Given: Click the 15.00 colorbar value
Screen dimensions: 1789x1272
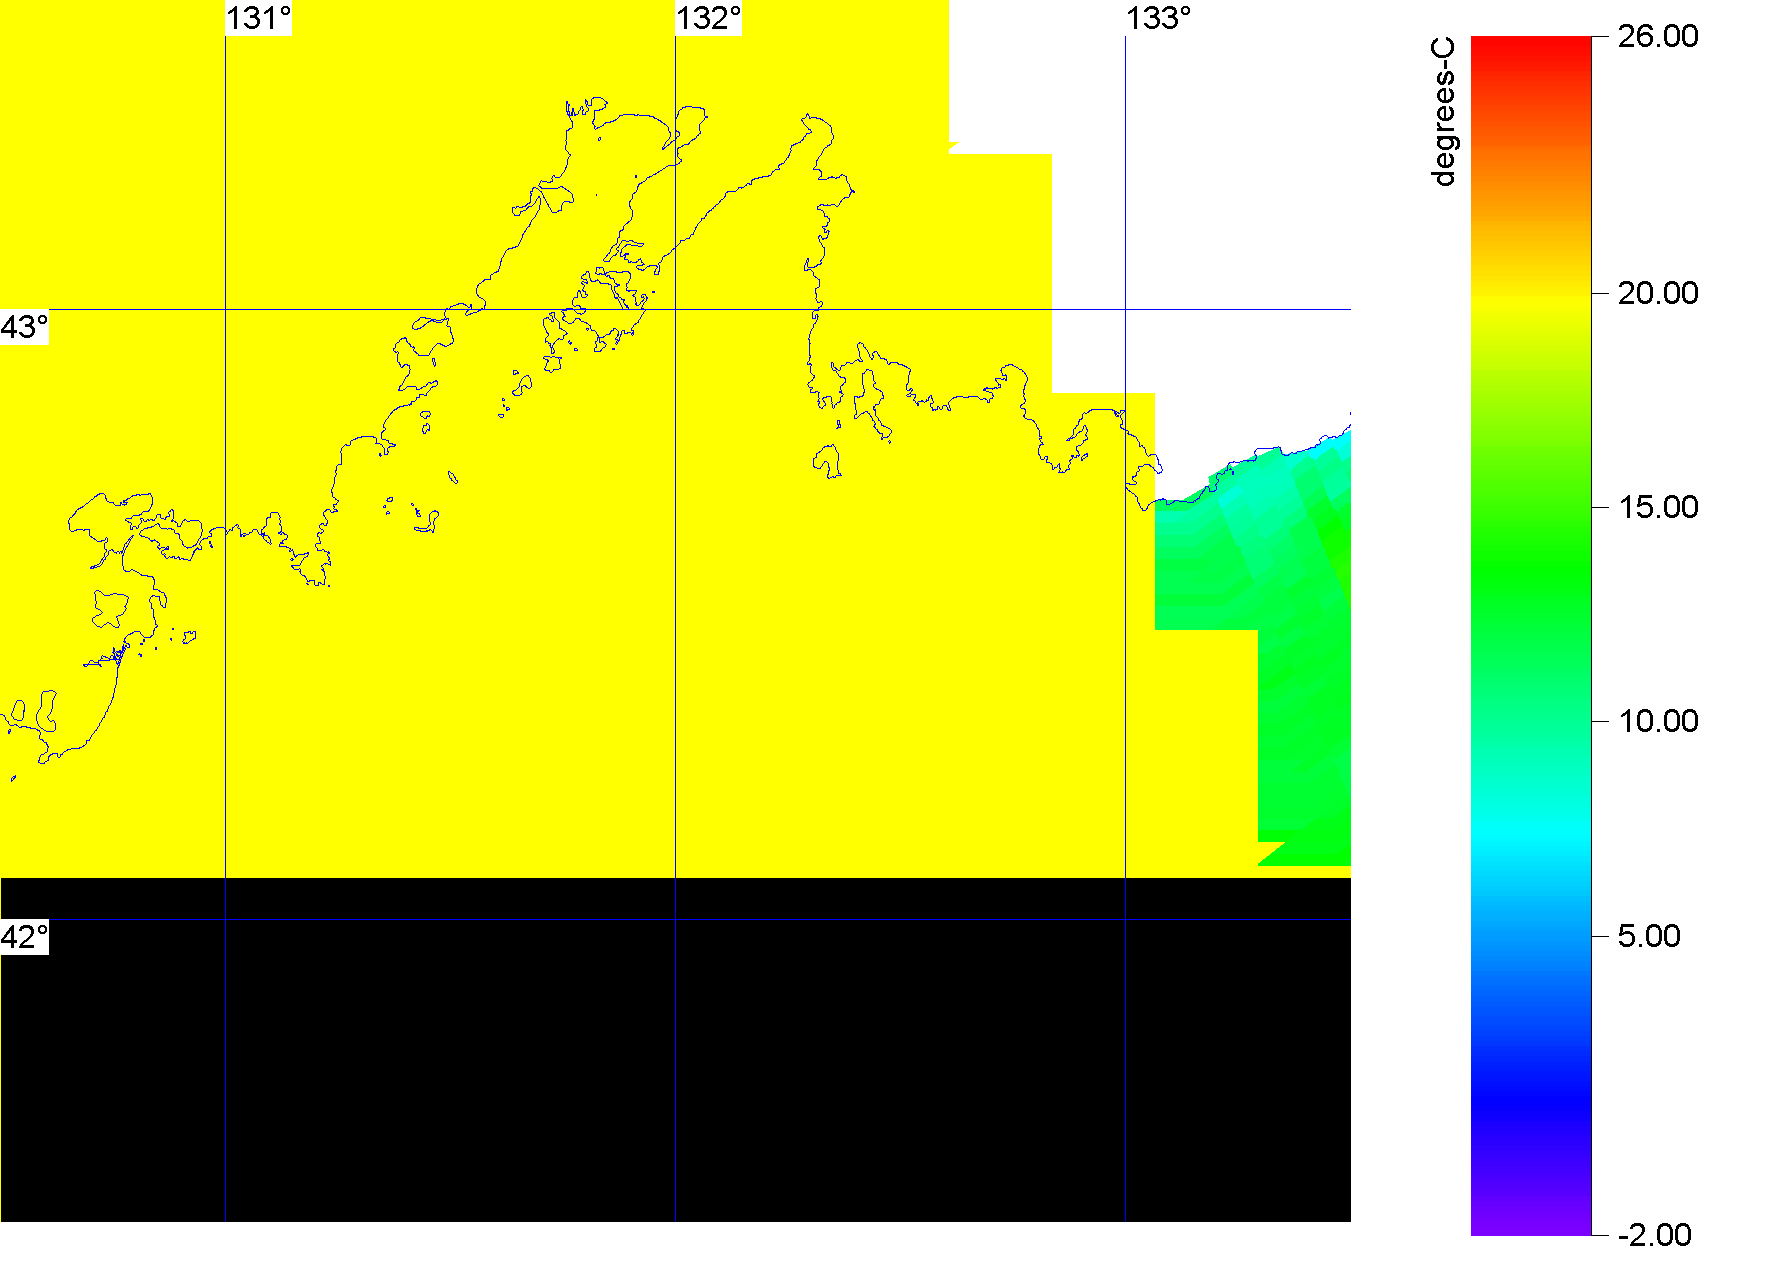Looking at the screenshot, I should (1658, 507).
